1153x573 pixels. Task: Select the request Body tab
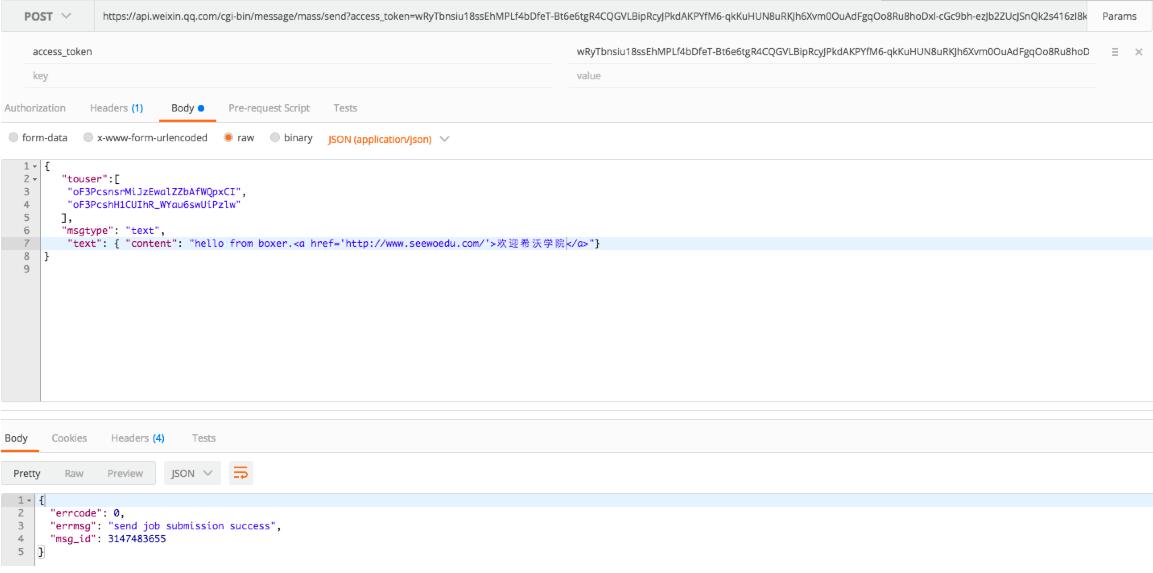pyautogui.click(x=187, y=108)
